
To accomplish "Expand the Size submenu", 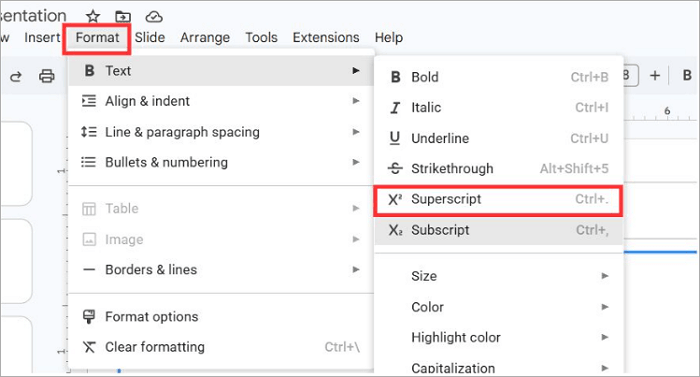I will 499,276.
